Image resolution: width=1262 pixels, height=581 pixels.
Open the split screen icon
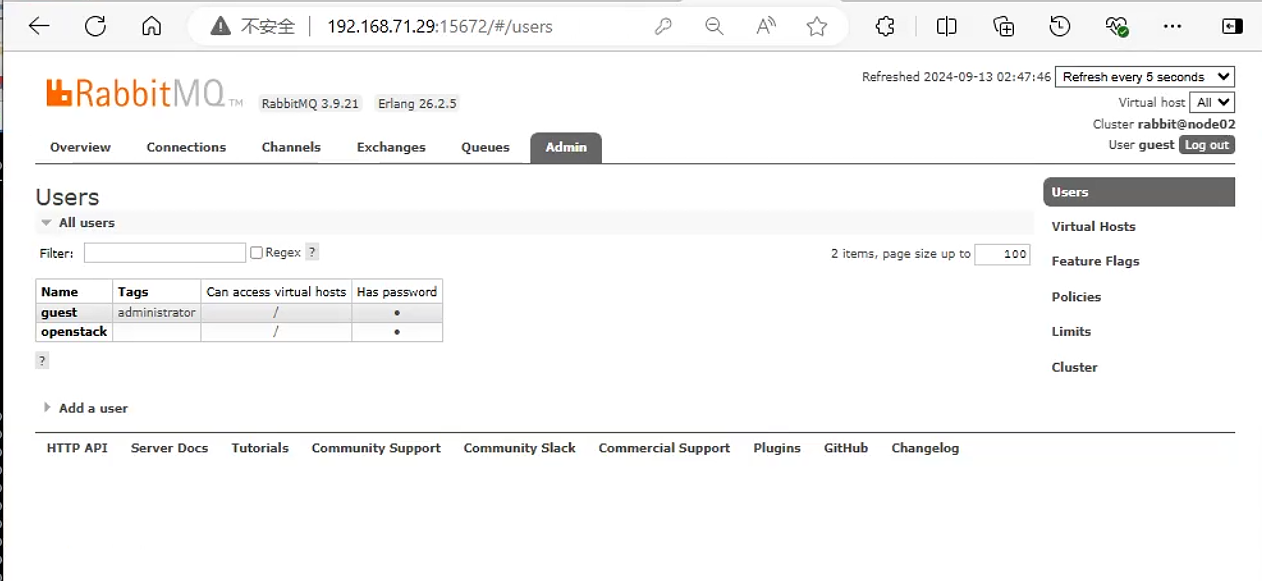coord(946,27)
